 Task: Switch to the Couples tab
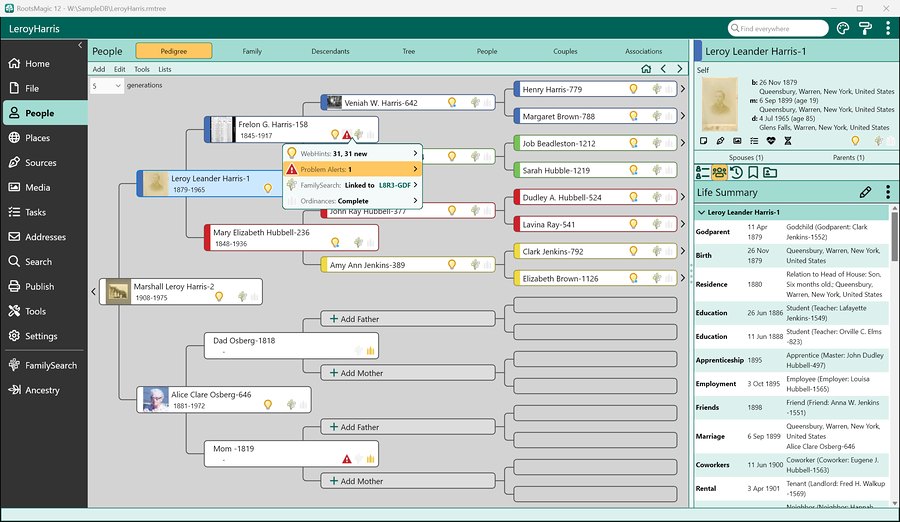565,51
